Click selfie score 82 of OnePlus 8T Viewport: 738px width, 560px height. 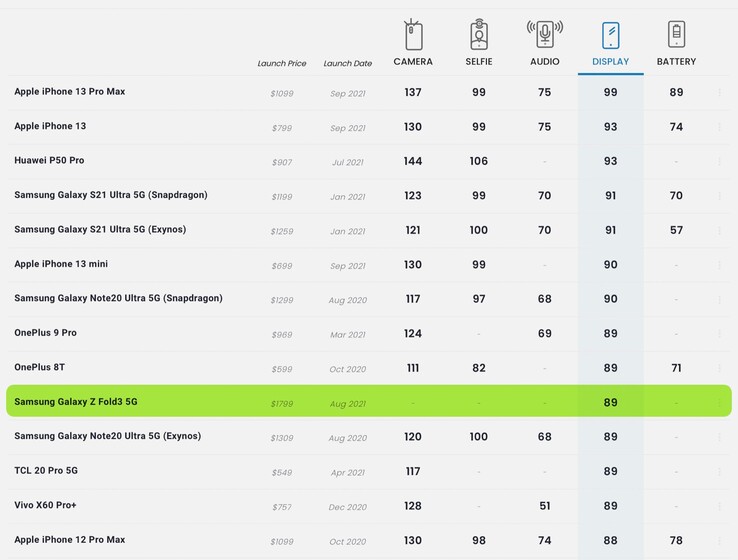(x=479, y=368)
